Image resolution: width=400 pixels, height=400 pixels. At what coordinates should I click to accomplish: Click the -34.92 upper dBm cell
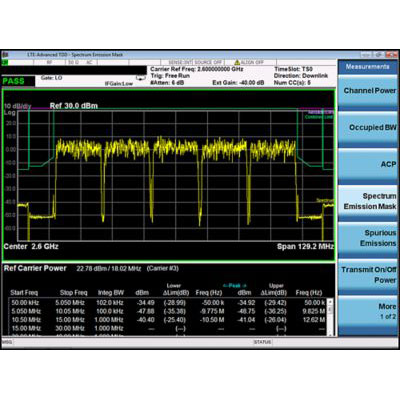click(246, 303)
